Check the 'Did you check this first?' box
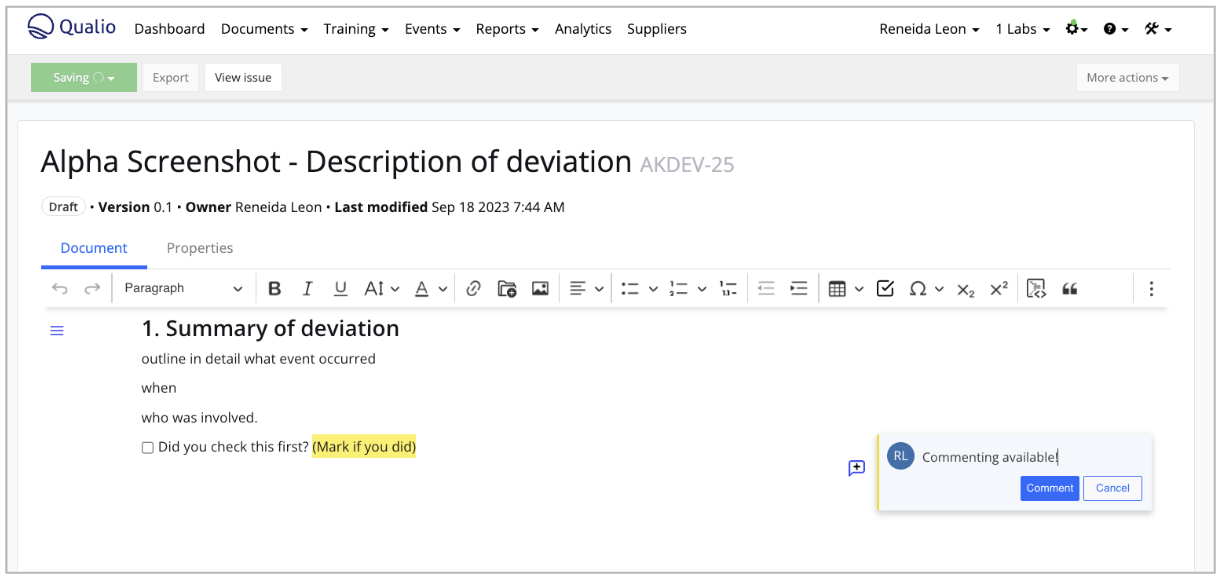Screen dimensions: 1224x584 [x=148, y=448]
